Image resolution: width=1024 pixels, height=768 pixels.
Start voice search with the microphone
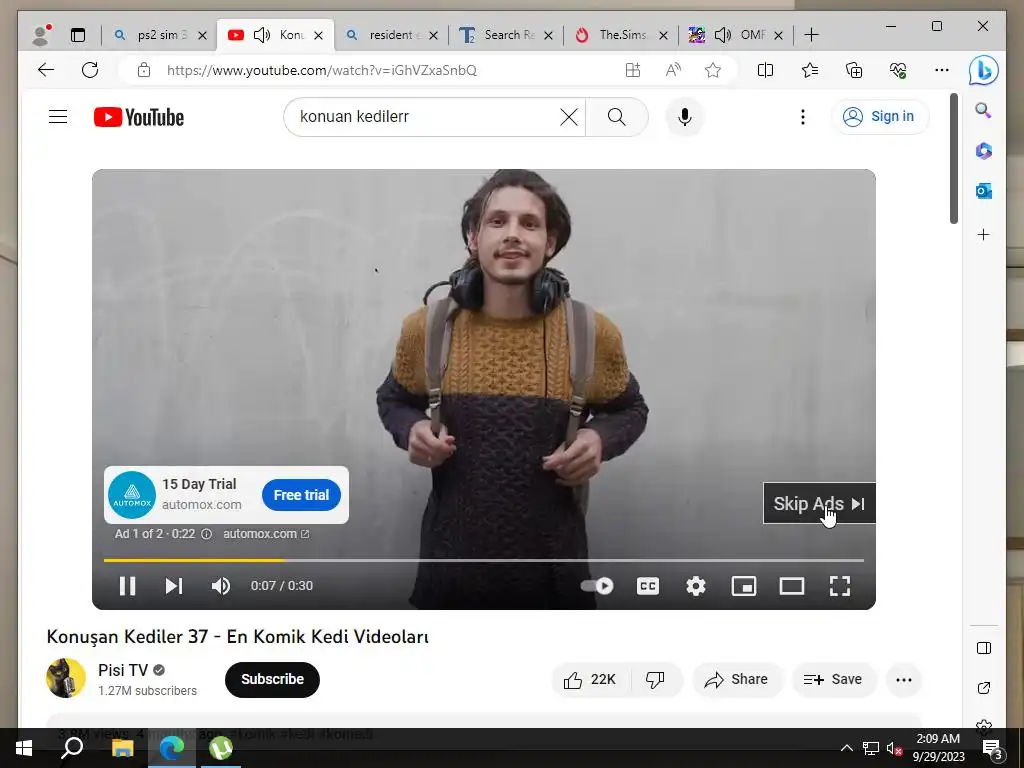(x=684, y=117)
